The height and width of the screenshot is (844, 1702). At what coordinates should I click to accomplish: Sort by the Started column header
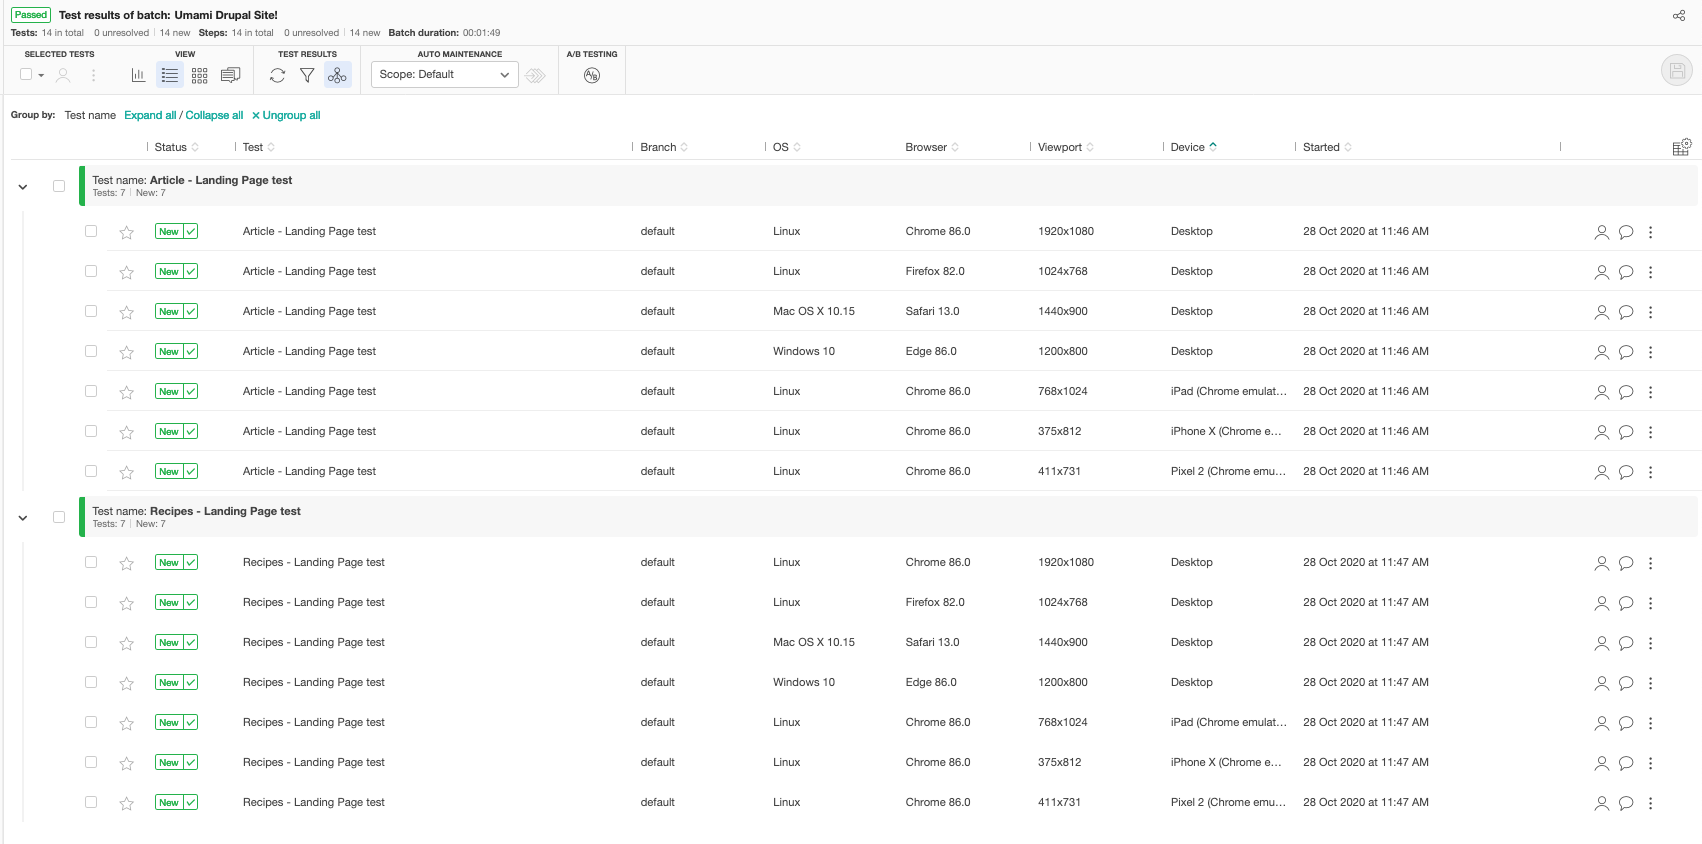click(1321, 147)
